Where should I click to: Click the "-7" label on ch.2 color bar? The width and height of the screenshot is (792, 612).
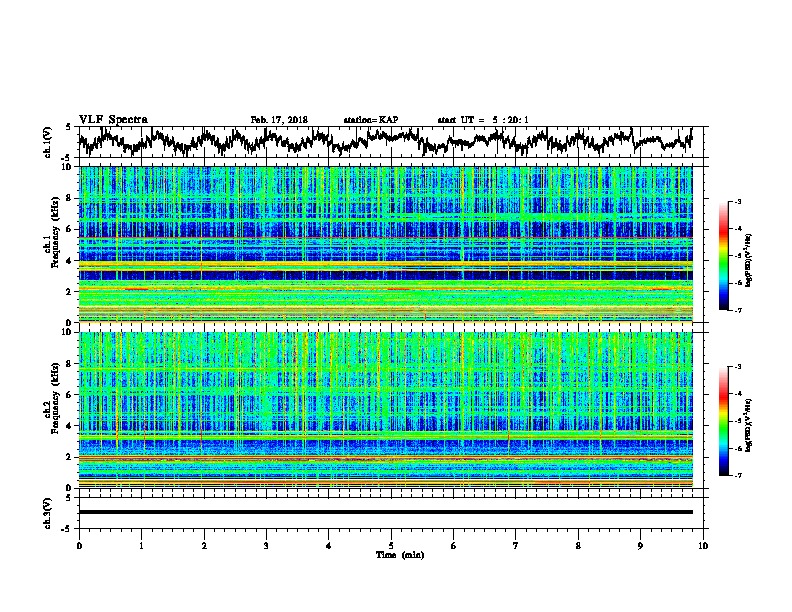(737, 475)
